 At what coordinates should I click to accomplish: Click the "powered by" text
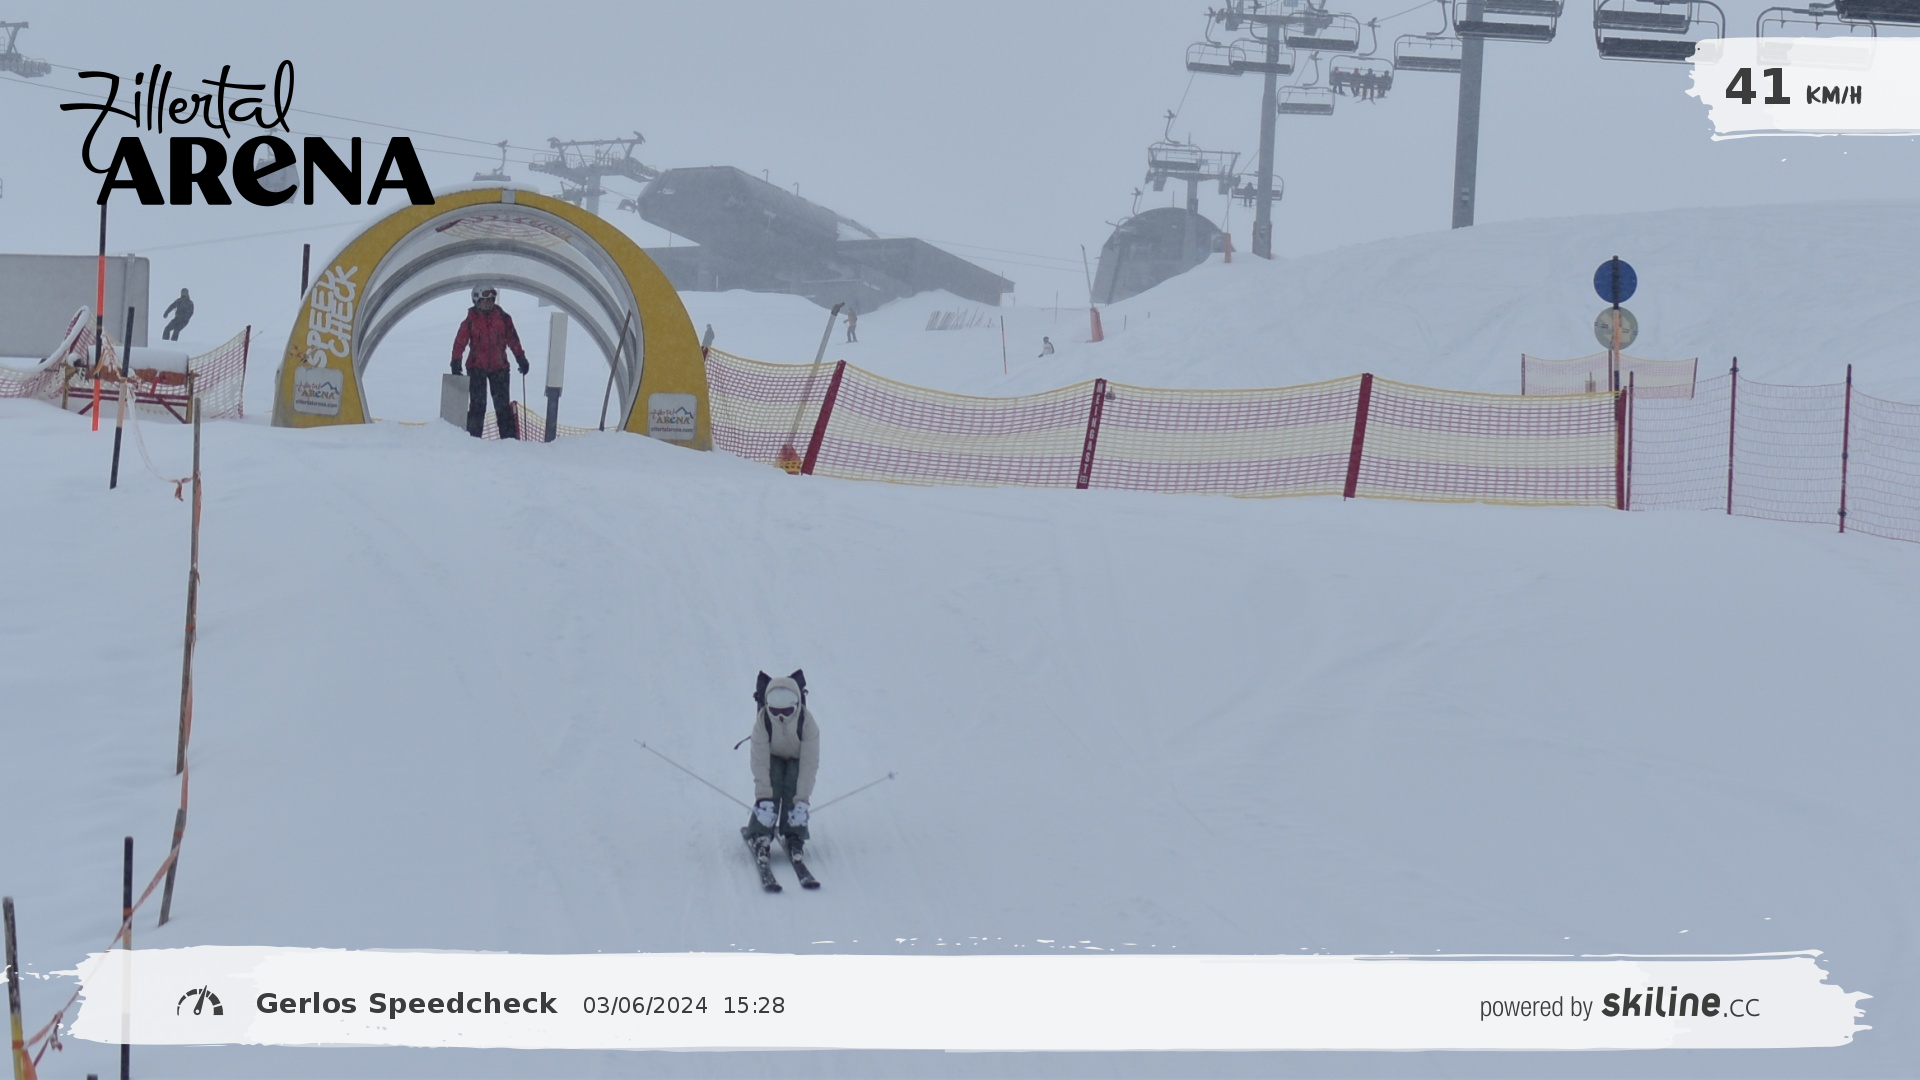(1535, 1008)
